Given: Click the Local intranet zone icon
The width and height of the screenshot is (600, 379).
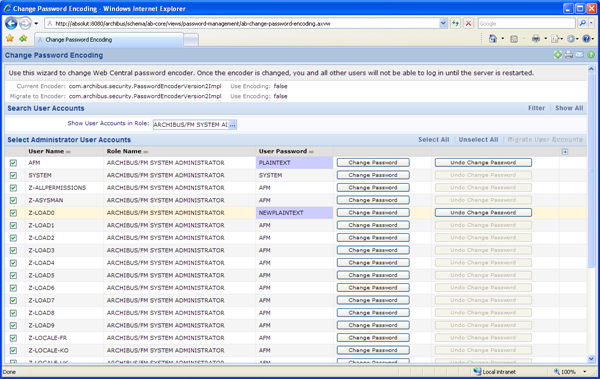Looking at the screenshot, I should click(477, 371).
